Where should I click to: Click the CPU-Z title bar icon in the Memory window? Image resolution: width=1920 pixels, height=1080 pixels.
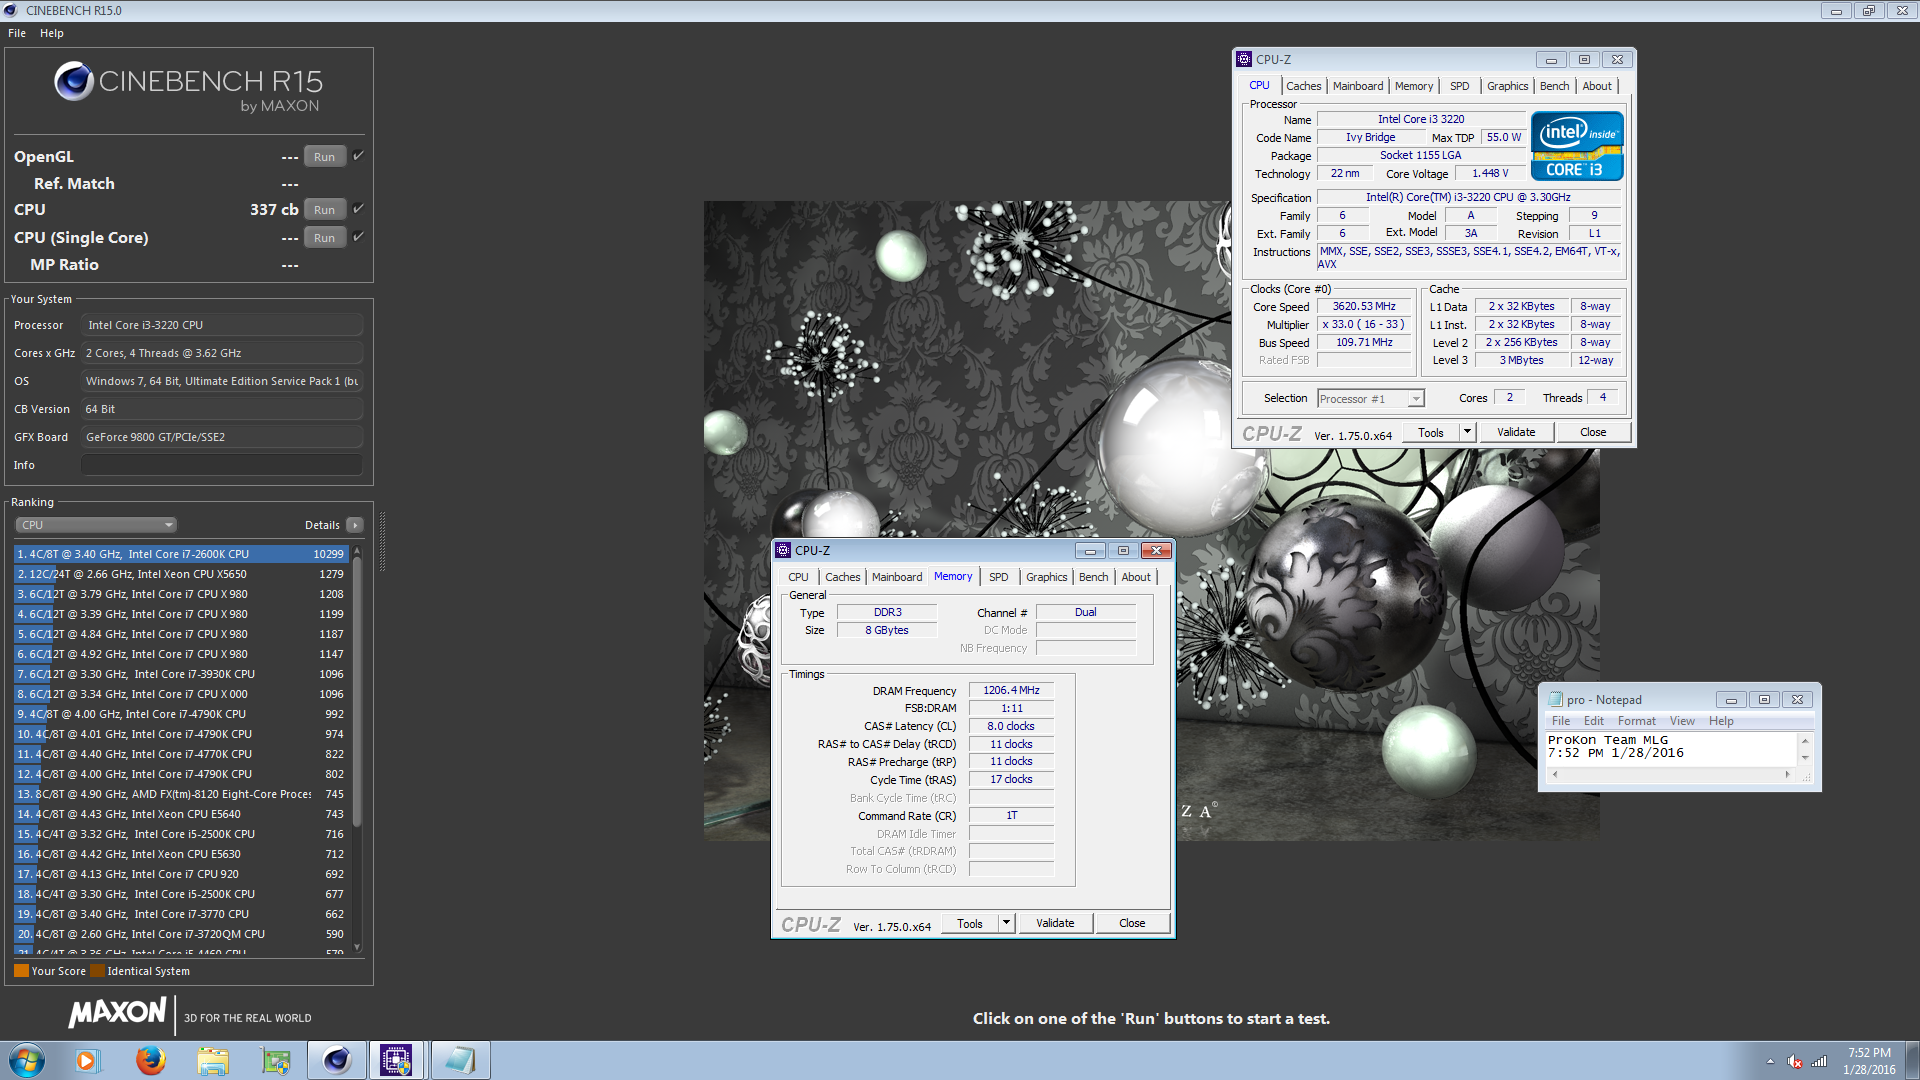(x=783, y=551)
